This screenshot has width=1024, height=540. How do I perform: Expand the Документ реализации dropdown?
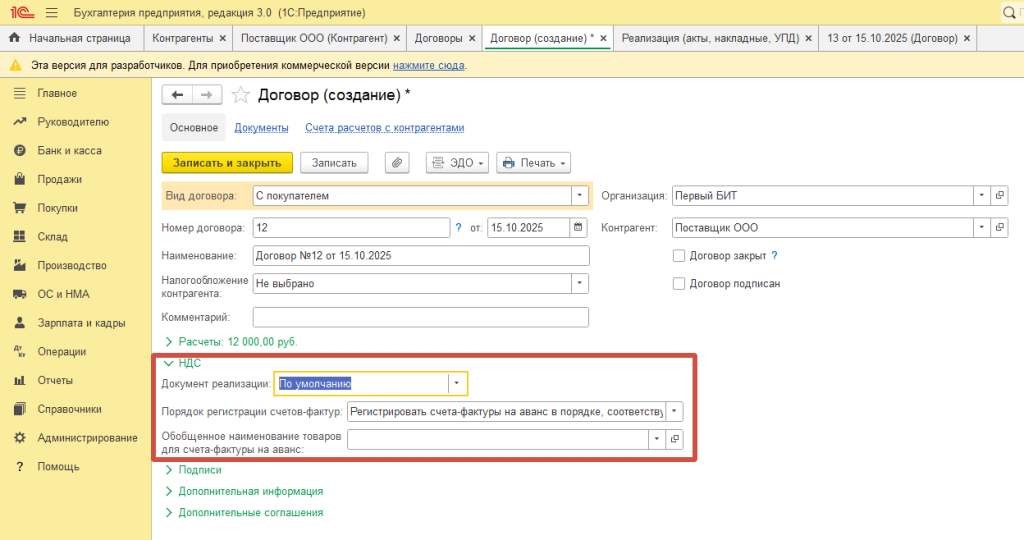(x=457, y=384)
